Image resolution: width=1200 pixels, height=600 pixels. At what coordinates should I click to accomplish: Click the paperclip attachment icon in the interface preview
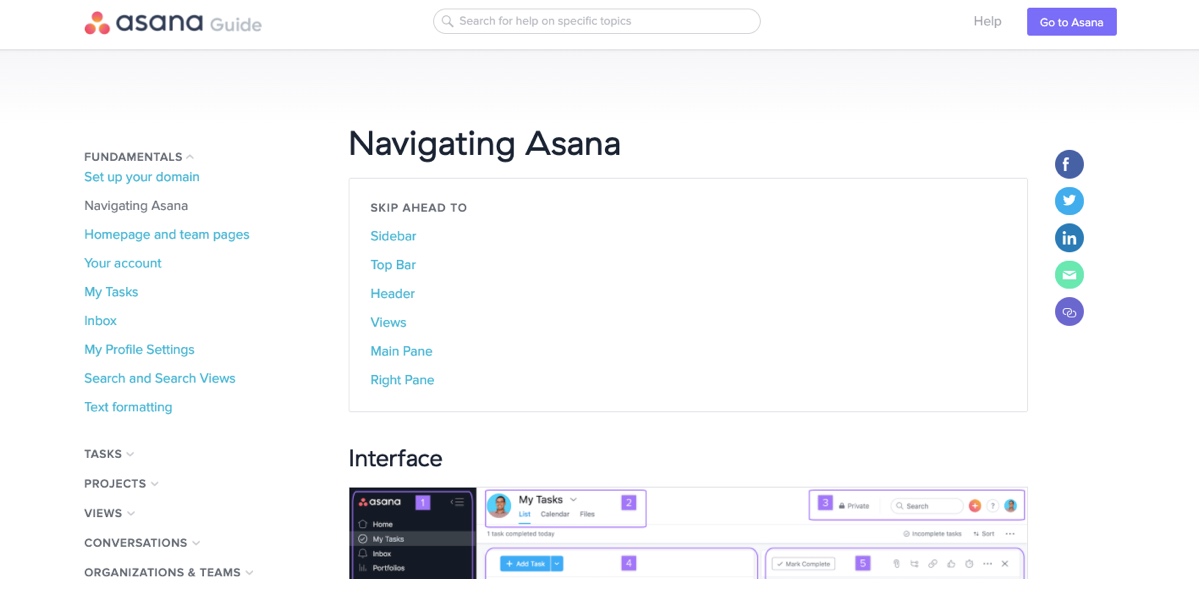(897, 563)
